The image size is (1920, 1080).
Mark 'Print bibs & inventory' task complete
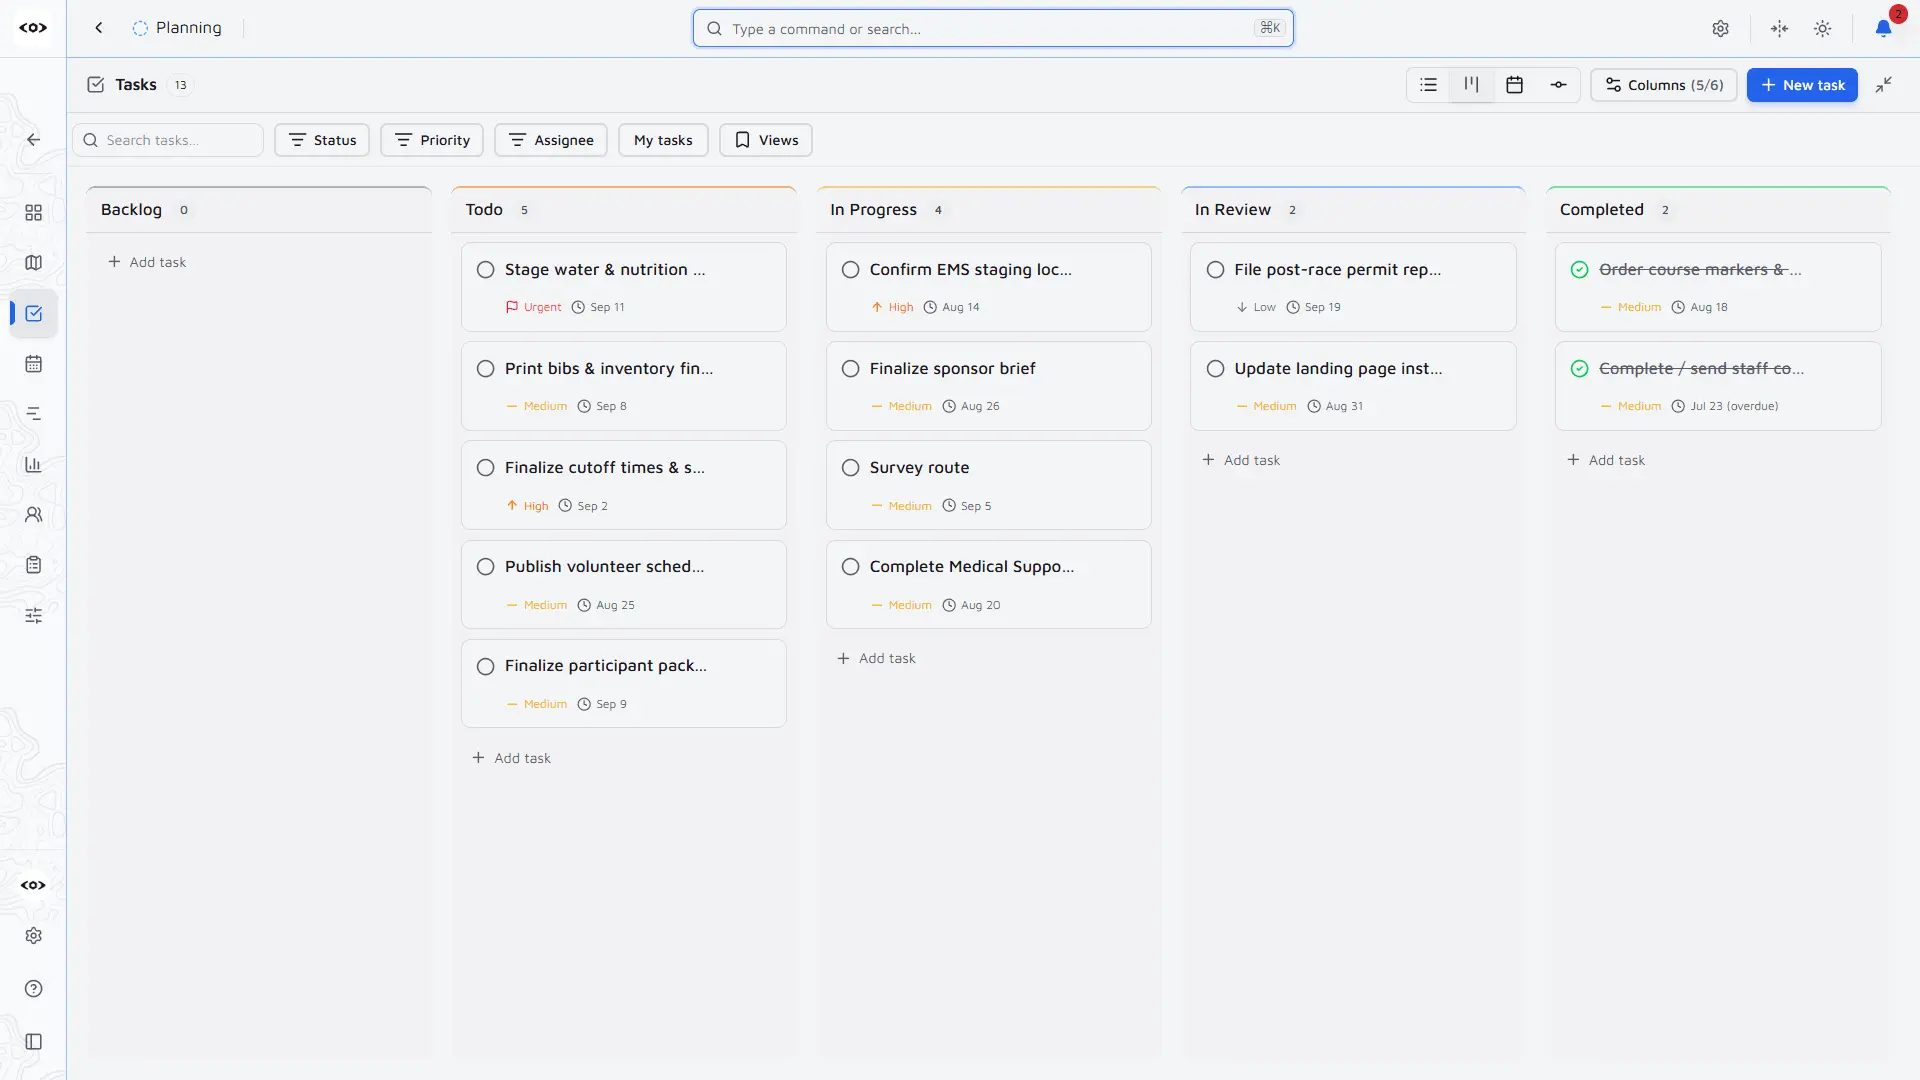[x=486, y=369]
